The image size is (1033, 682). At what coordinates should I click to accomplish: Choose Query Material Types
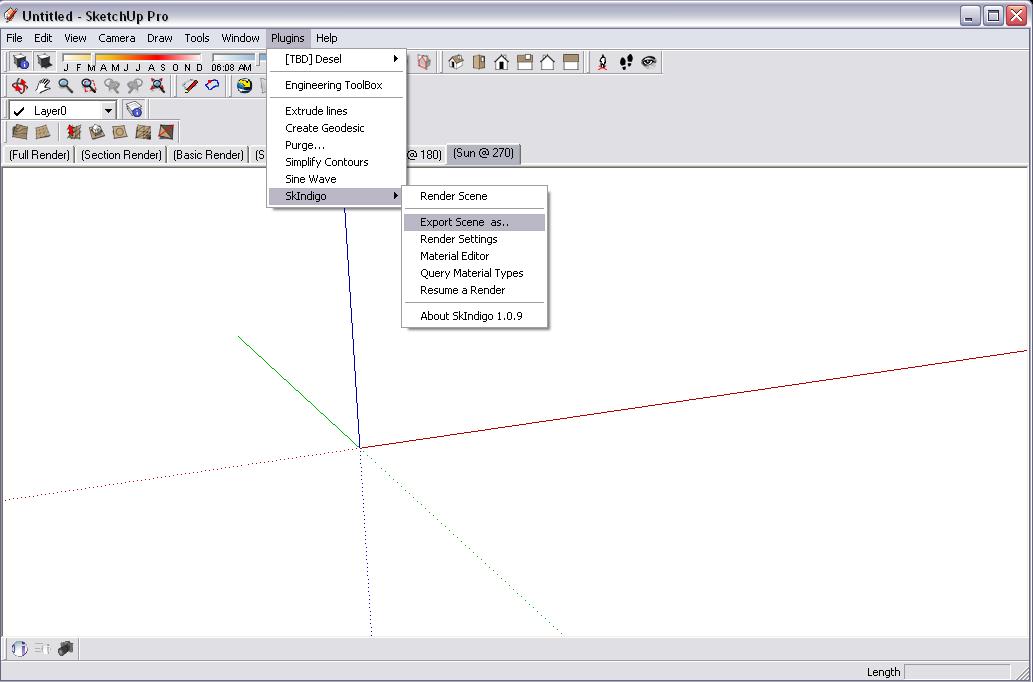coord(474,273)
